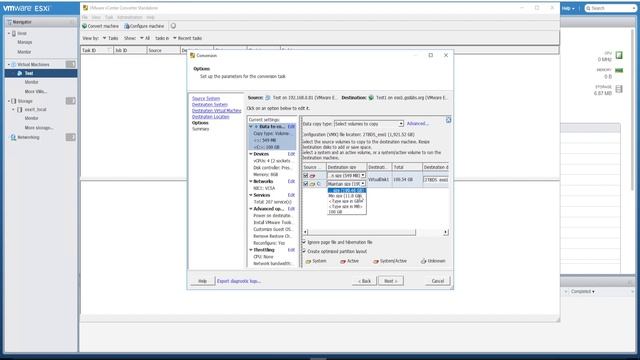Select Type size in MB option
Viewport: 640px width, 360px height.
(347, 207)
